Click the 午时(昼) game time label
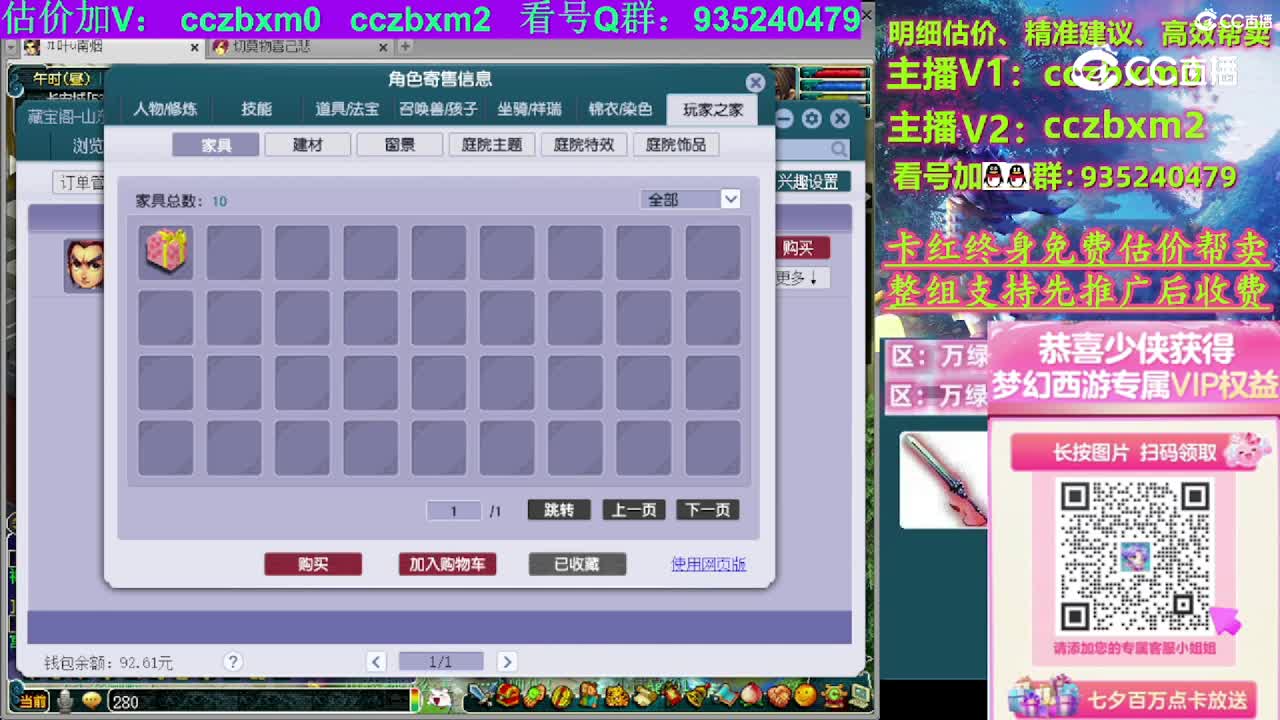This screenshot has height=720, width=1280. [61, 78]
